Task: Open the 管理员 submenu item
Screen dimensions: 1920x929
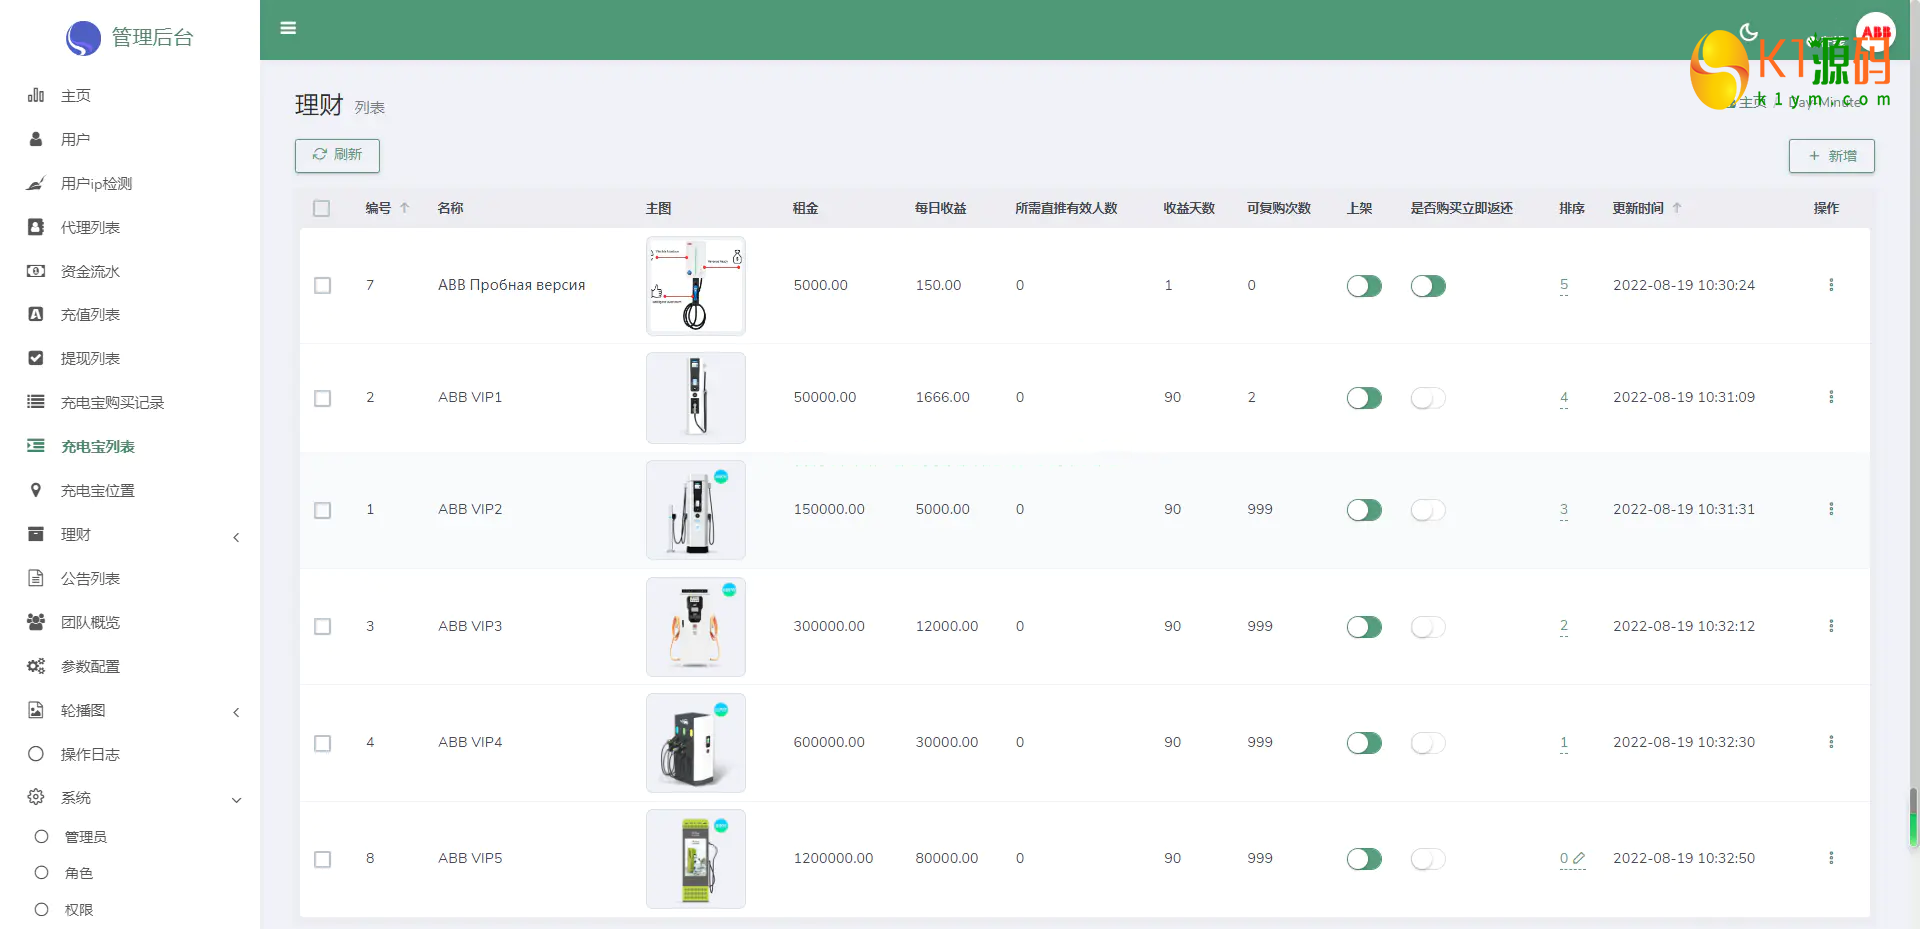Action: click(130, 836)
